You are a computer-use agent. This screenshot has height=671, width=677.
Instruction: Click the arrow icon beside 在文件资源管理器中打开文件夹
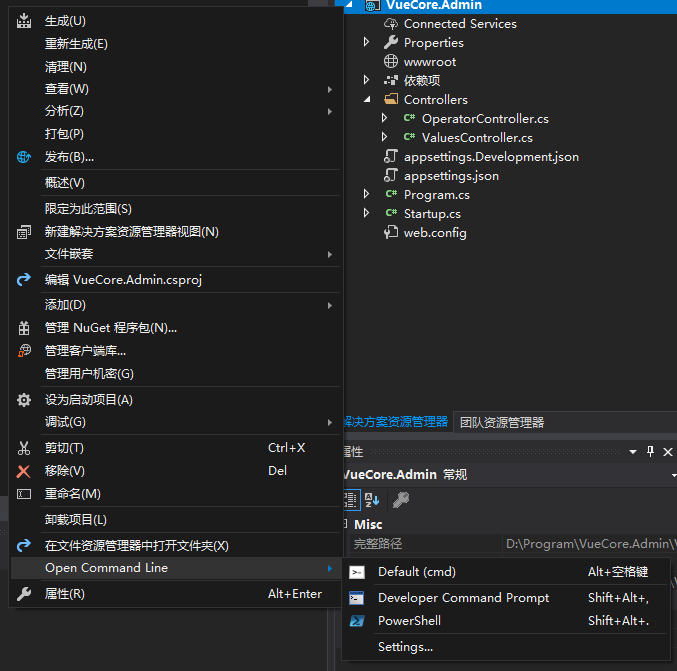(x=24, y=545)
